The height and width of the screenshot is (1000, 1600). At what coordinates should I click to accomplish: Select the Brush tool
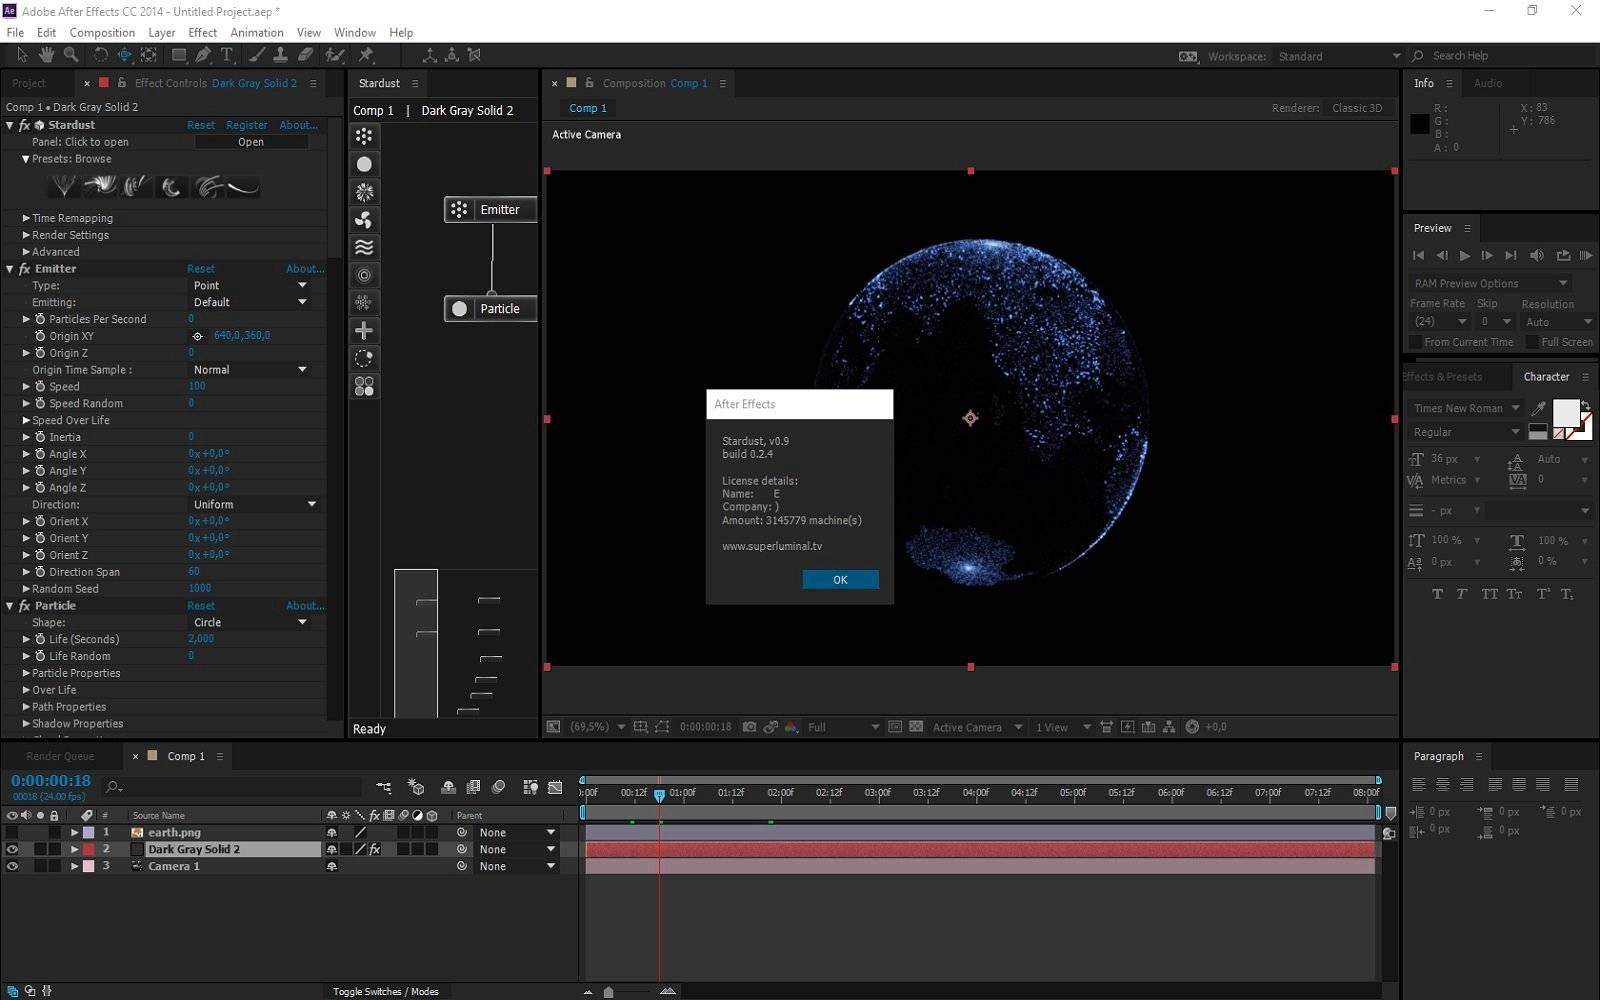click(258, 55)
